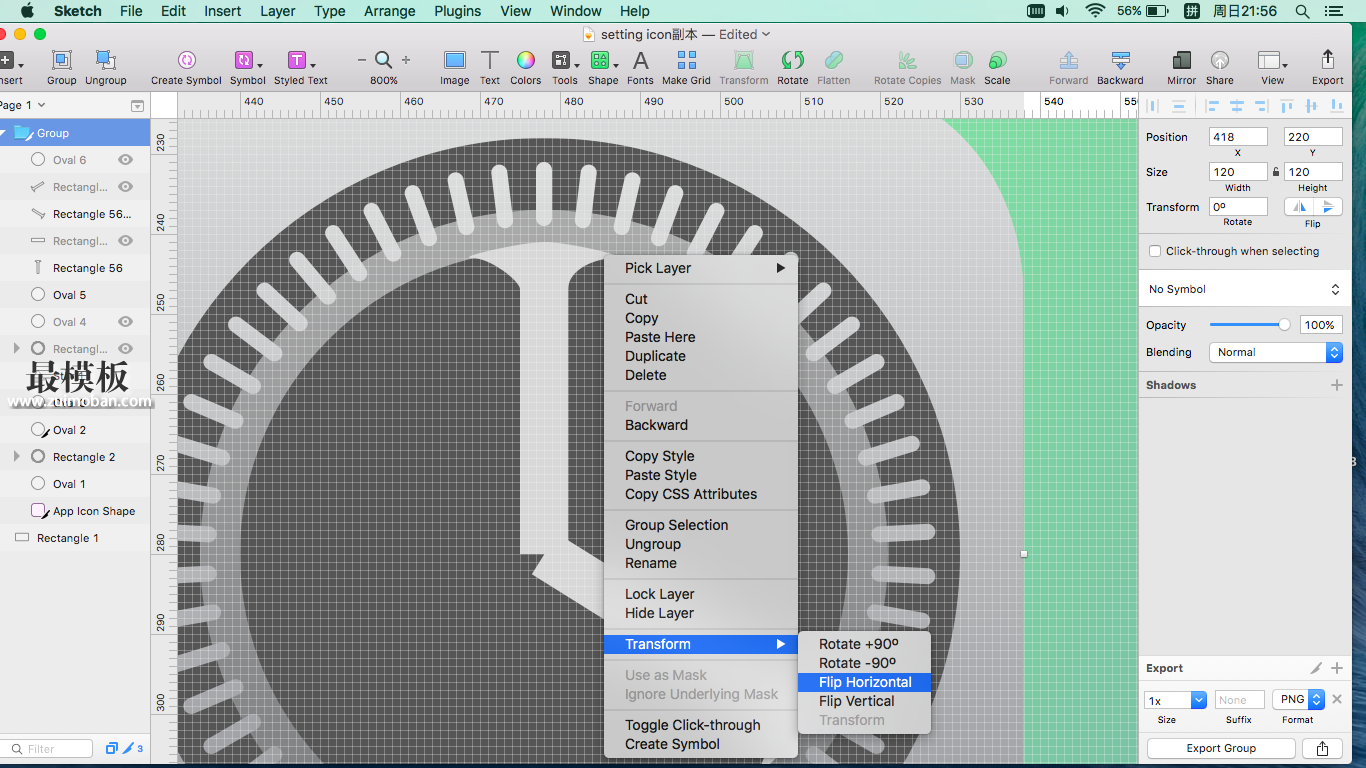
Task: Toggle visibility of Oval 6 layer
Action: coord(125,160)
